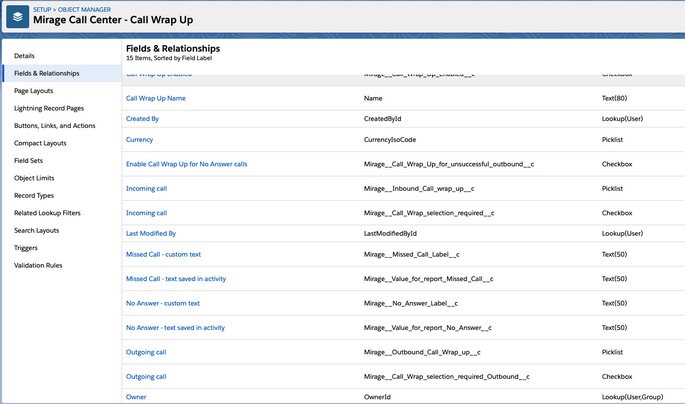This screenshot has height=404, width=685.
Task: Click Text(80) data type cell
Action: [614, 98]
